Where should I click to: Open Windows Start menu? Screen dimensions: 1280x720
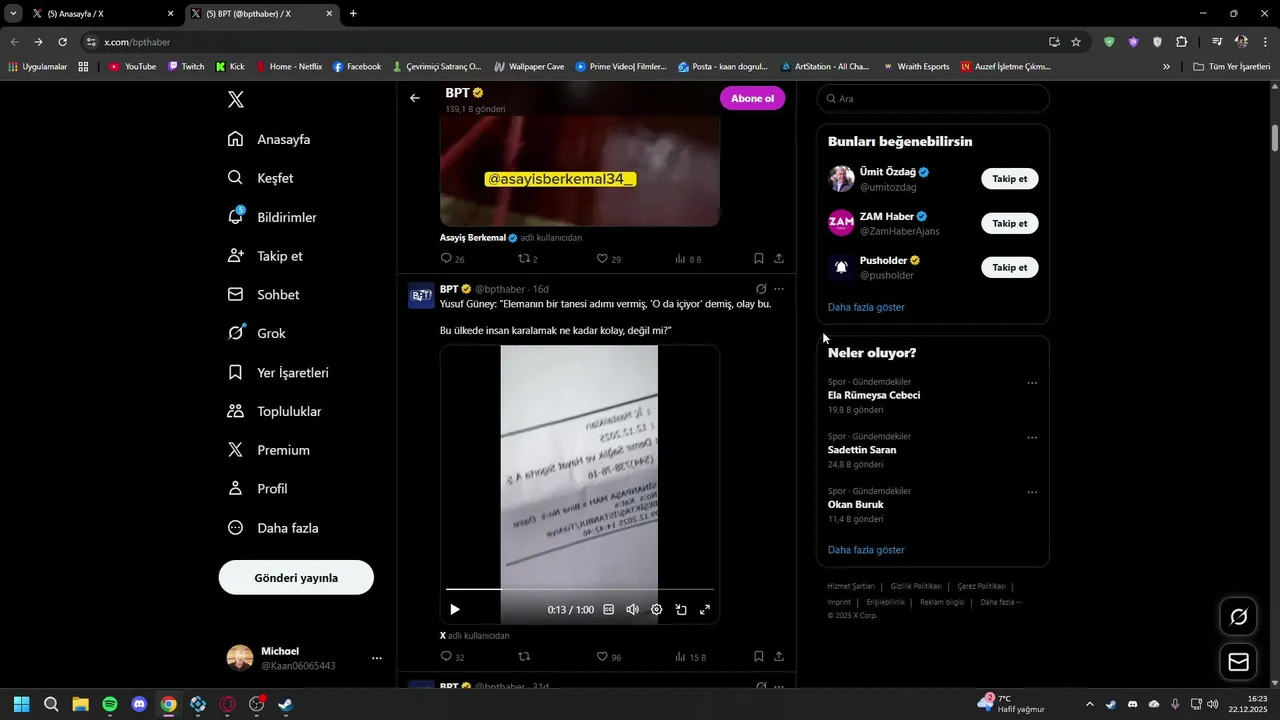[x=22, y=704]
